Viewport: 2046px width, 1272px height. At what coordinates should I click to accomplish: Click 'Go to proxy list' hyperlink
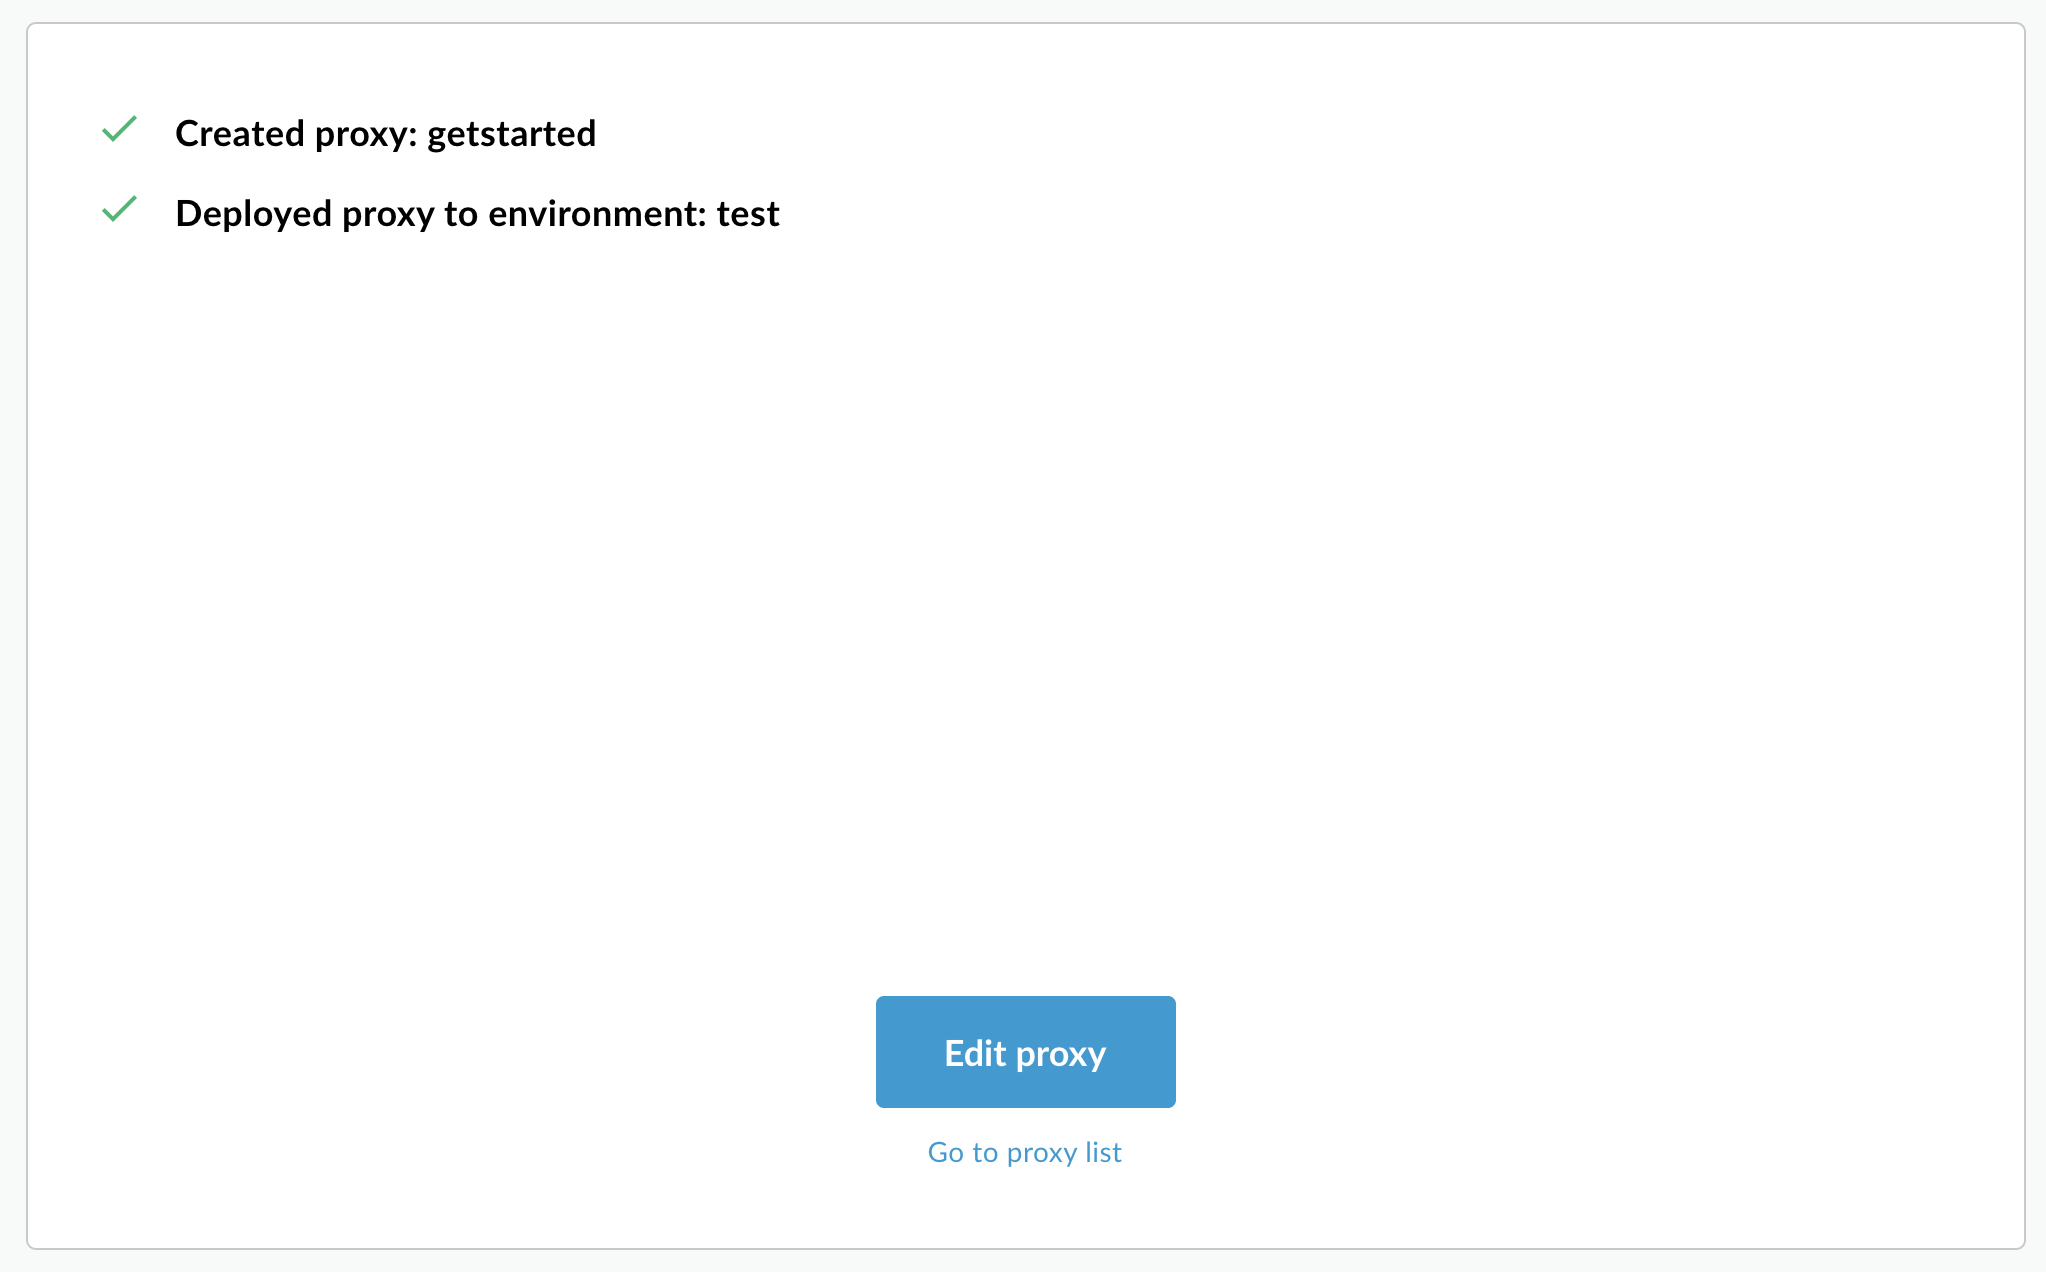pos(1024,1150)
